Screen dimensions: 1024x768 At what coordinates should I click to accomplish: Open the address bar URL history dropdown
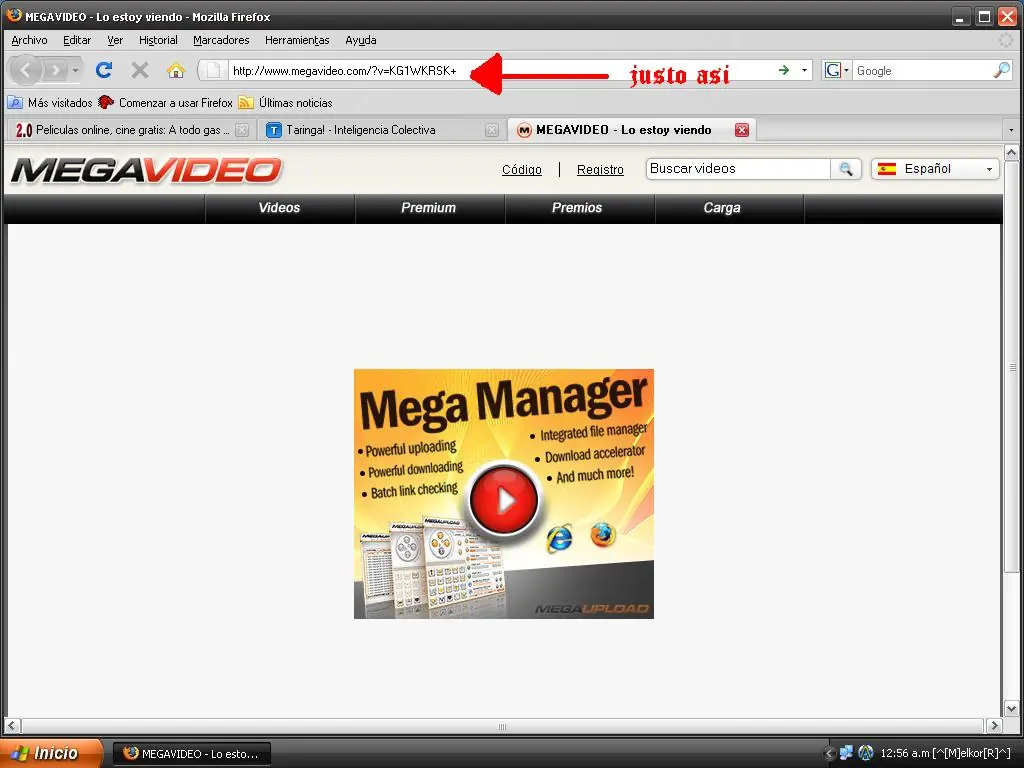coord(804,70)
